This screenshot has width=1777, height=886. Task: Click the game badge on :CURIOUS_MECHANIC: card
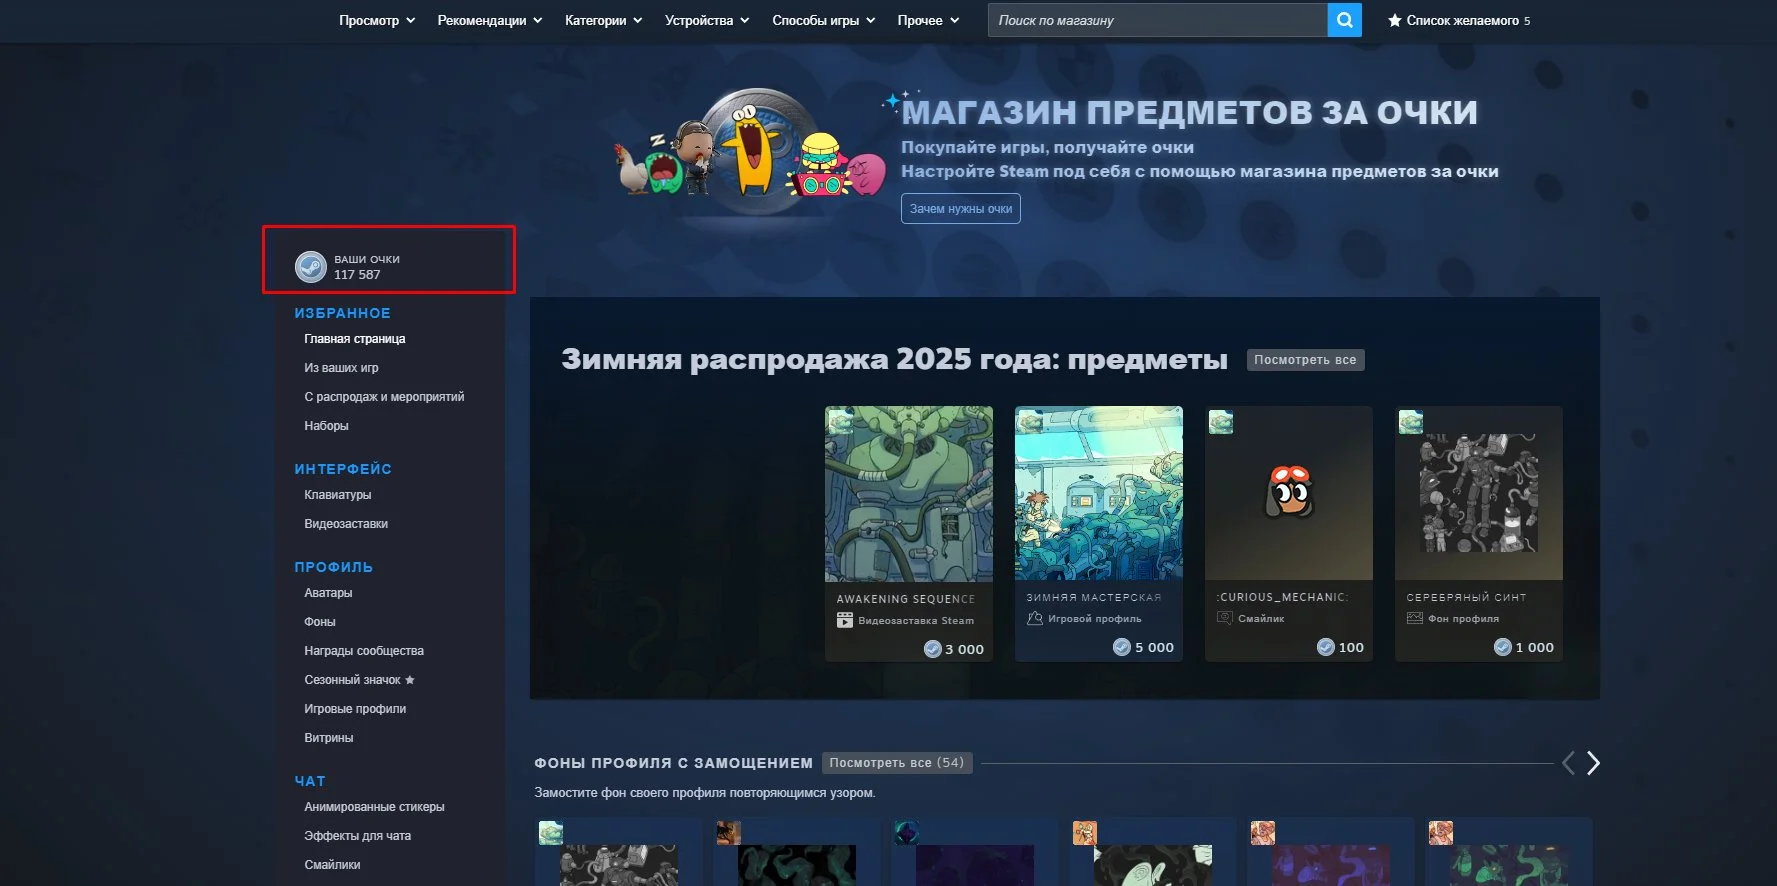[x=1221, y=422]
